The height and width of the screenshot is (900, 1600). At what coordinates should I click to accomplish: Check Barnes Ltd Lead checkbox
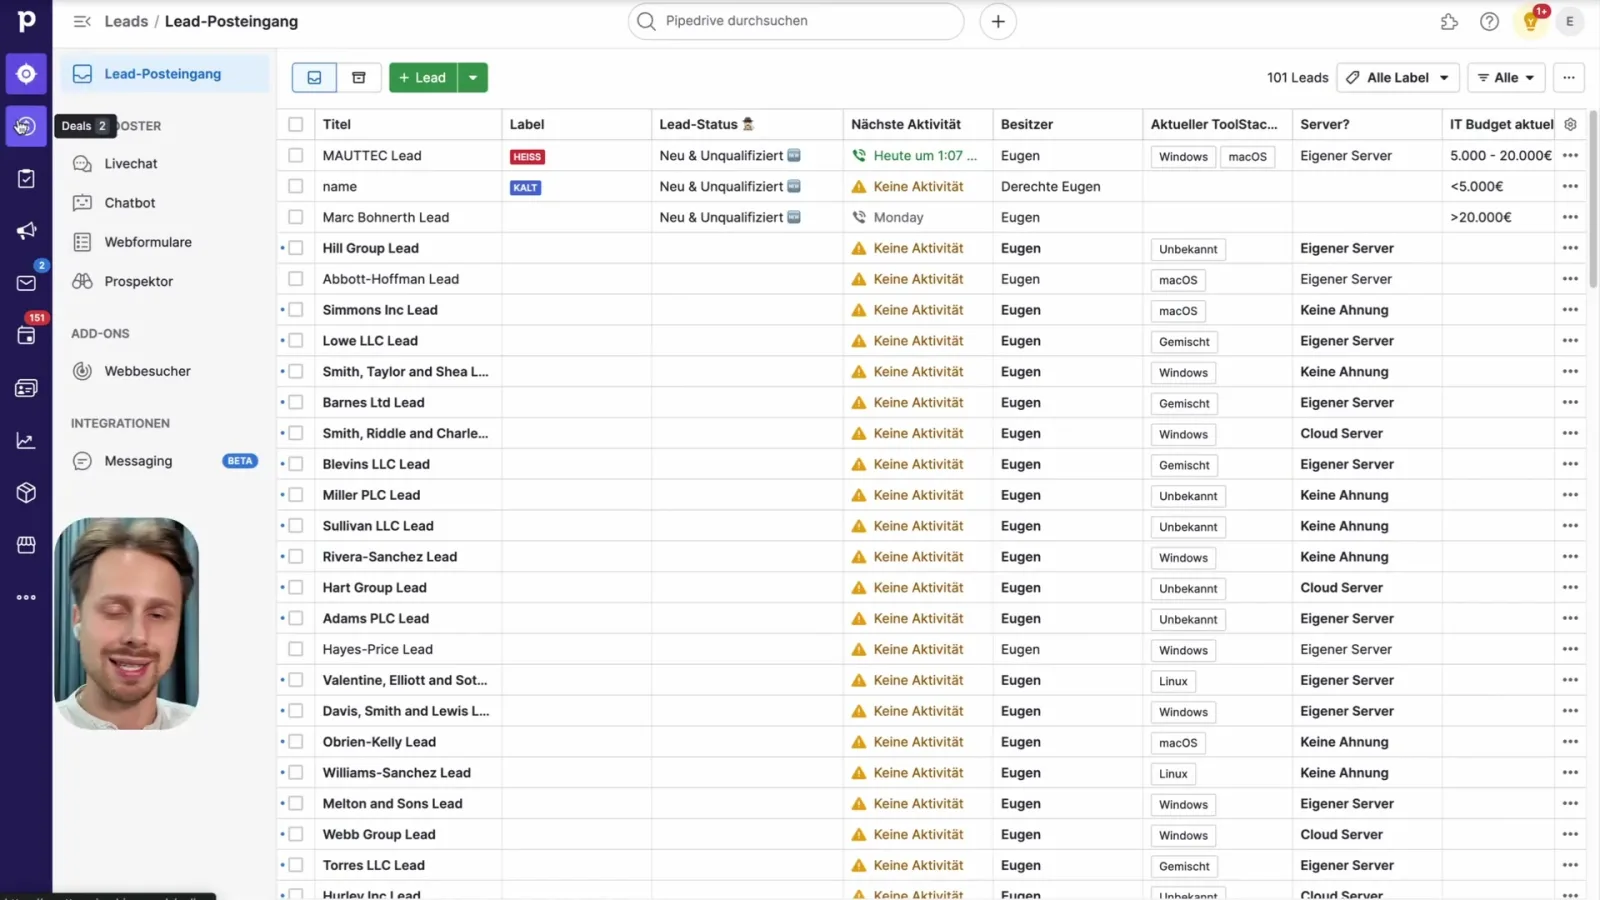point(295,402)
